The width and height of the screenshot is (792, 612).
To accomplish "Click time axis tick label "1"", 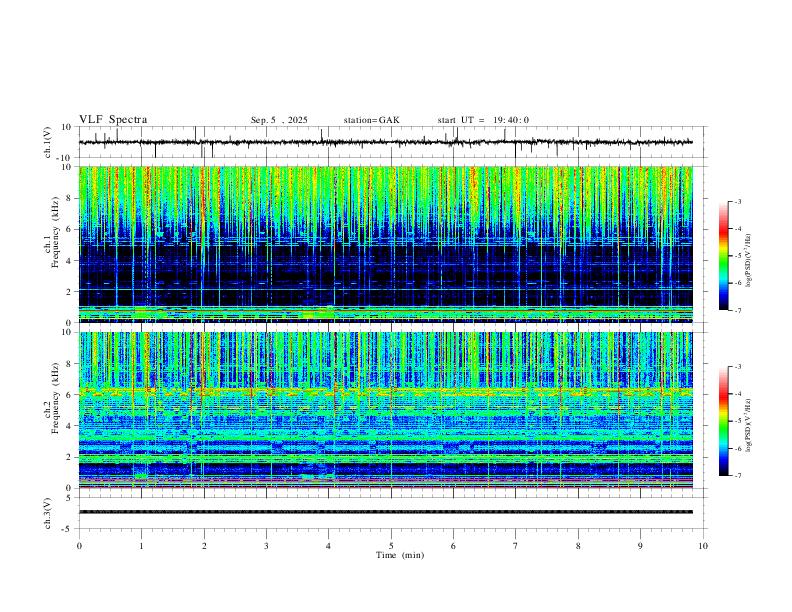I will [x=141, y=546].
